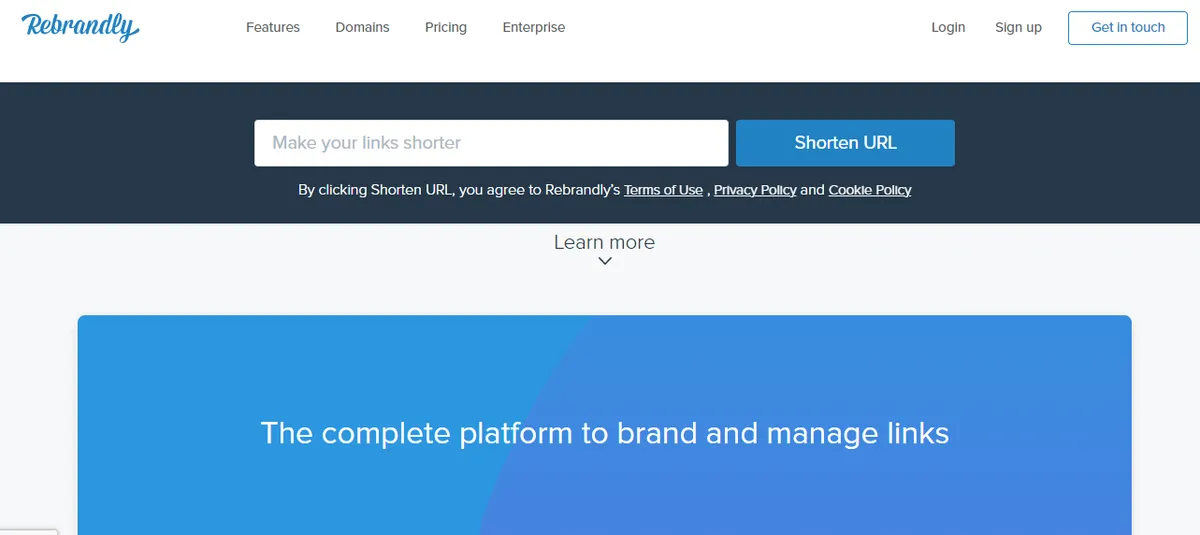Go to the Domains page
The image size is (1200, 535).
362,27
